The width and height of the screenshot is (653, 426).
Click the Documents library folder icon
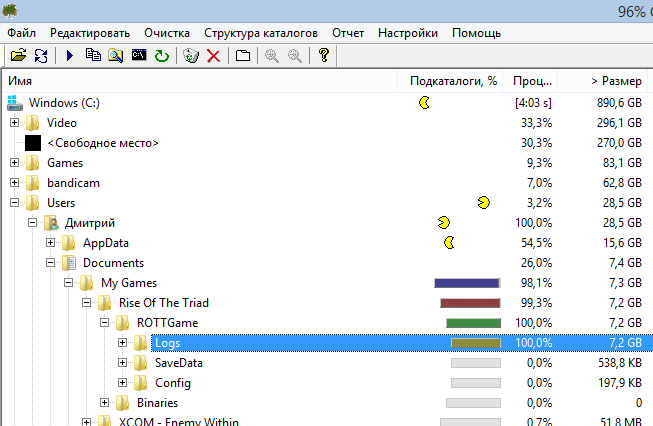(x=69, y=263)
